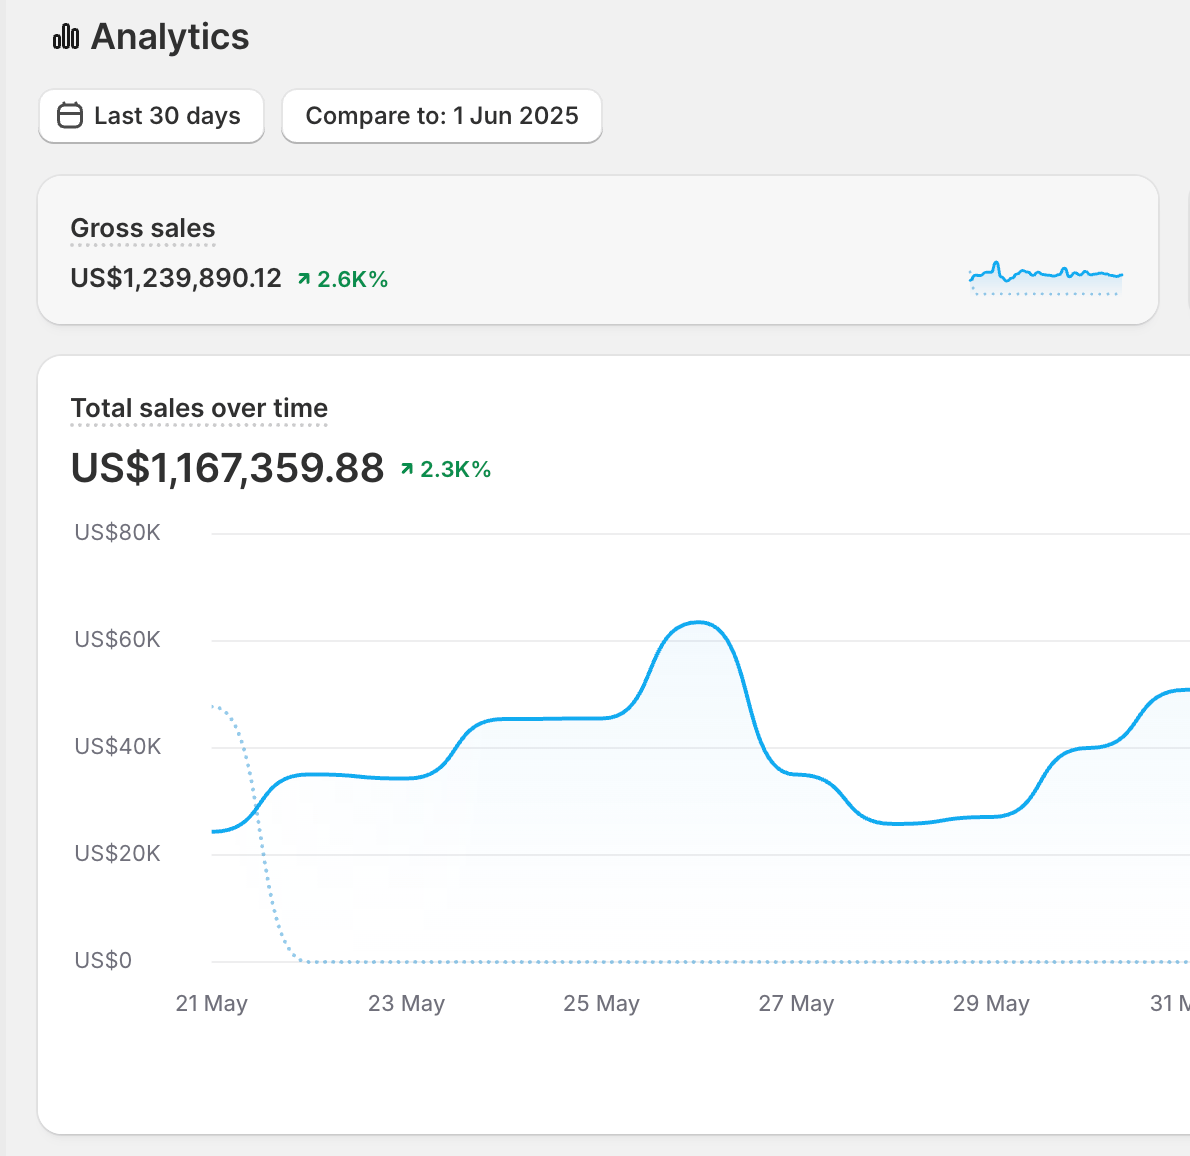Click the green arrow beside 2.3K%

tap(407, 469)
